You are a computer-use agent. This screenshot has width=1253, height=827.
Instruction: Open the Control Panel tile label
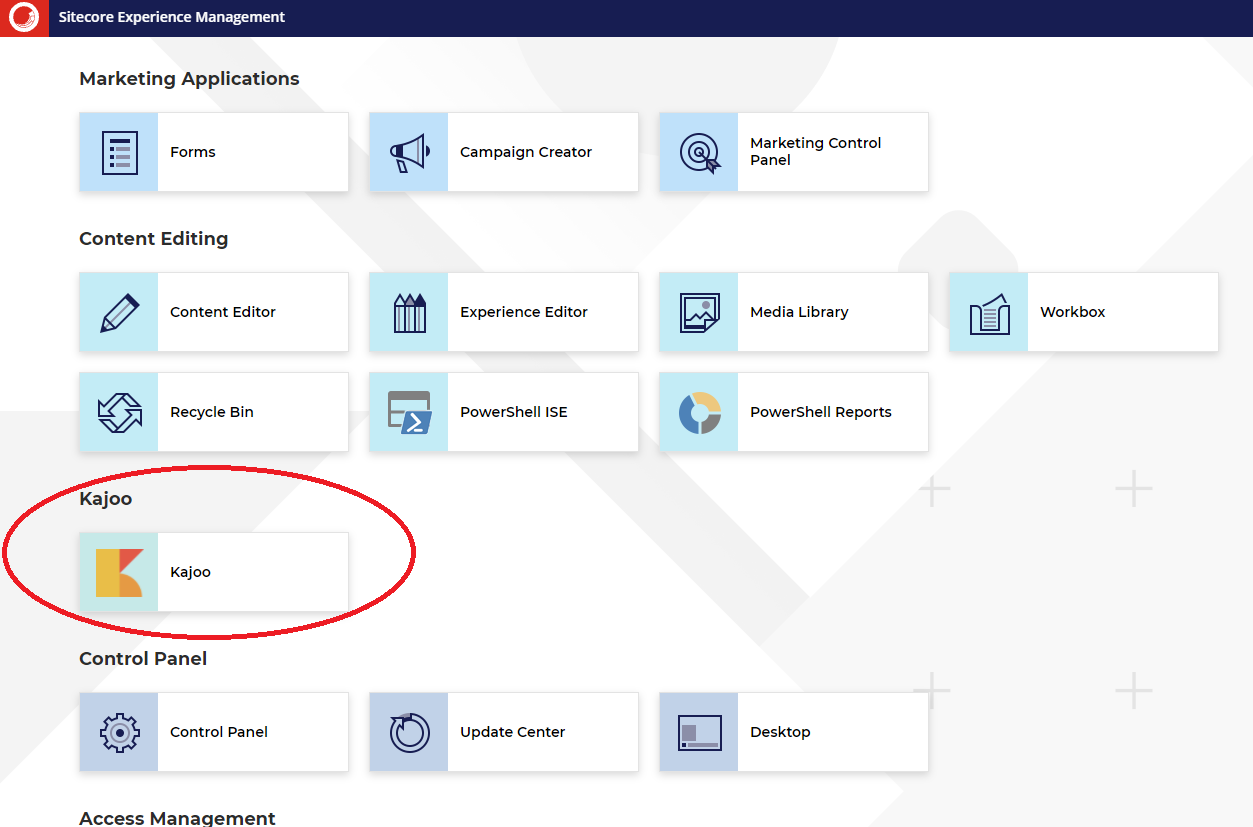pyautogui.click(x=219, y=732)
